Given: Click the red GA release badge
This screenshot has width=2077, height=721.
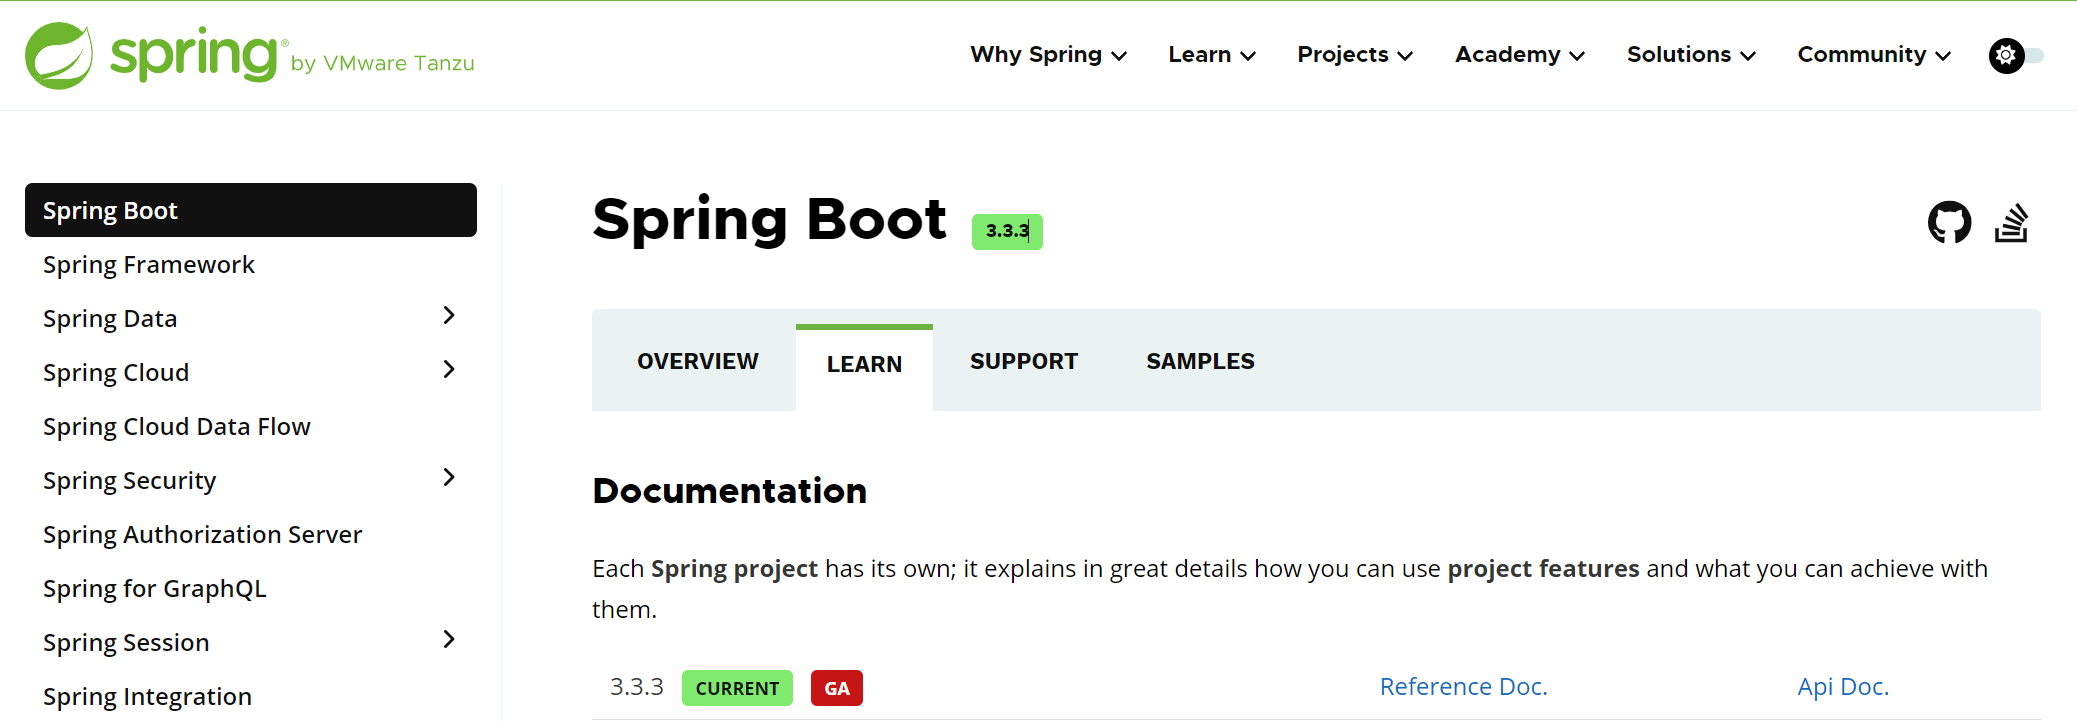Looking at the screenshot, I should click(837, 688).
